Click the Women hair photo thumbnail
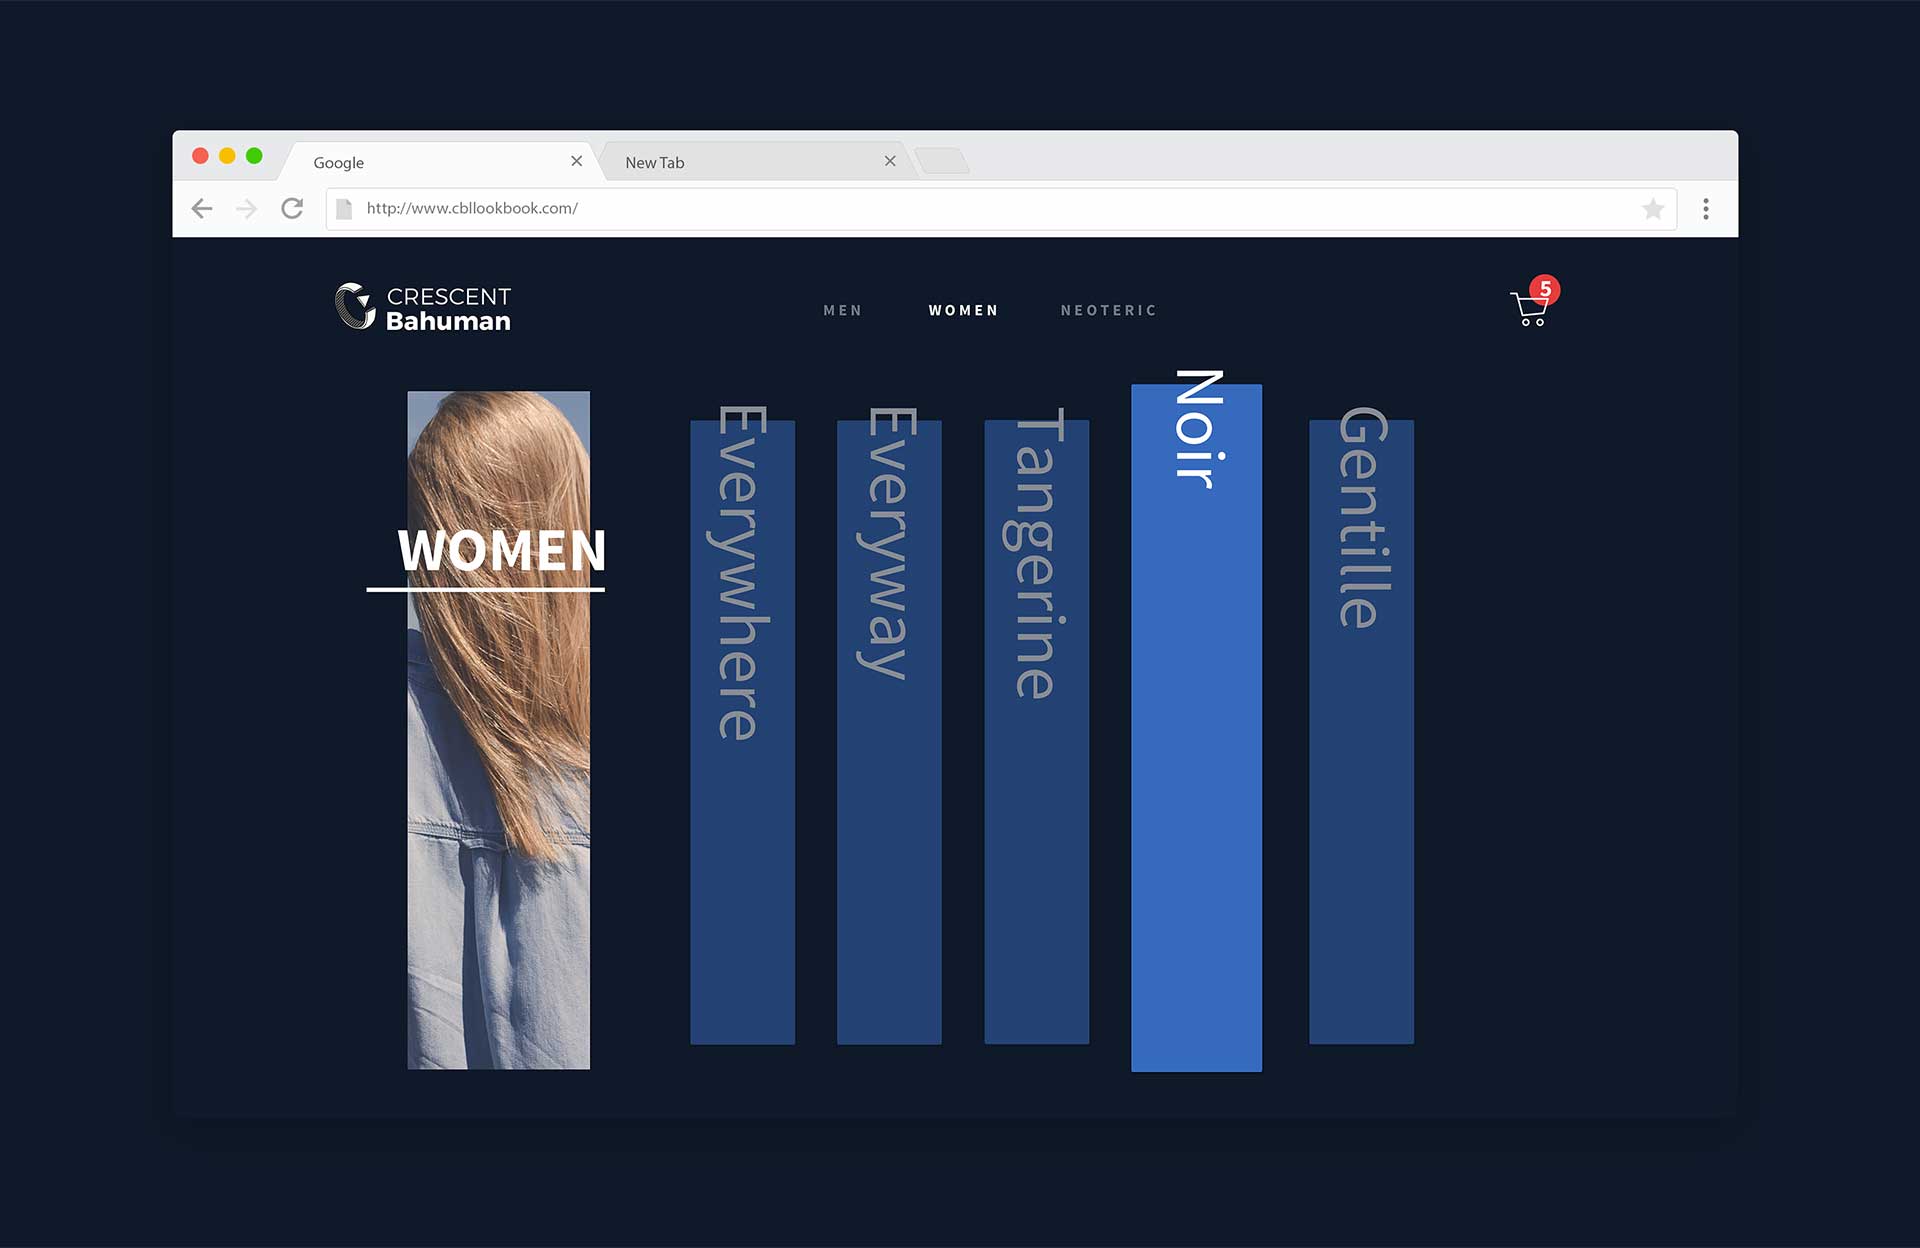This screenshot has height=1248, width=1920. pyautogui.click(x=498, y=800)
